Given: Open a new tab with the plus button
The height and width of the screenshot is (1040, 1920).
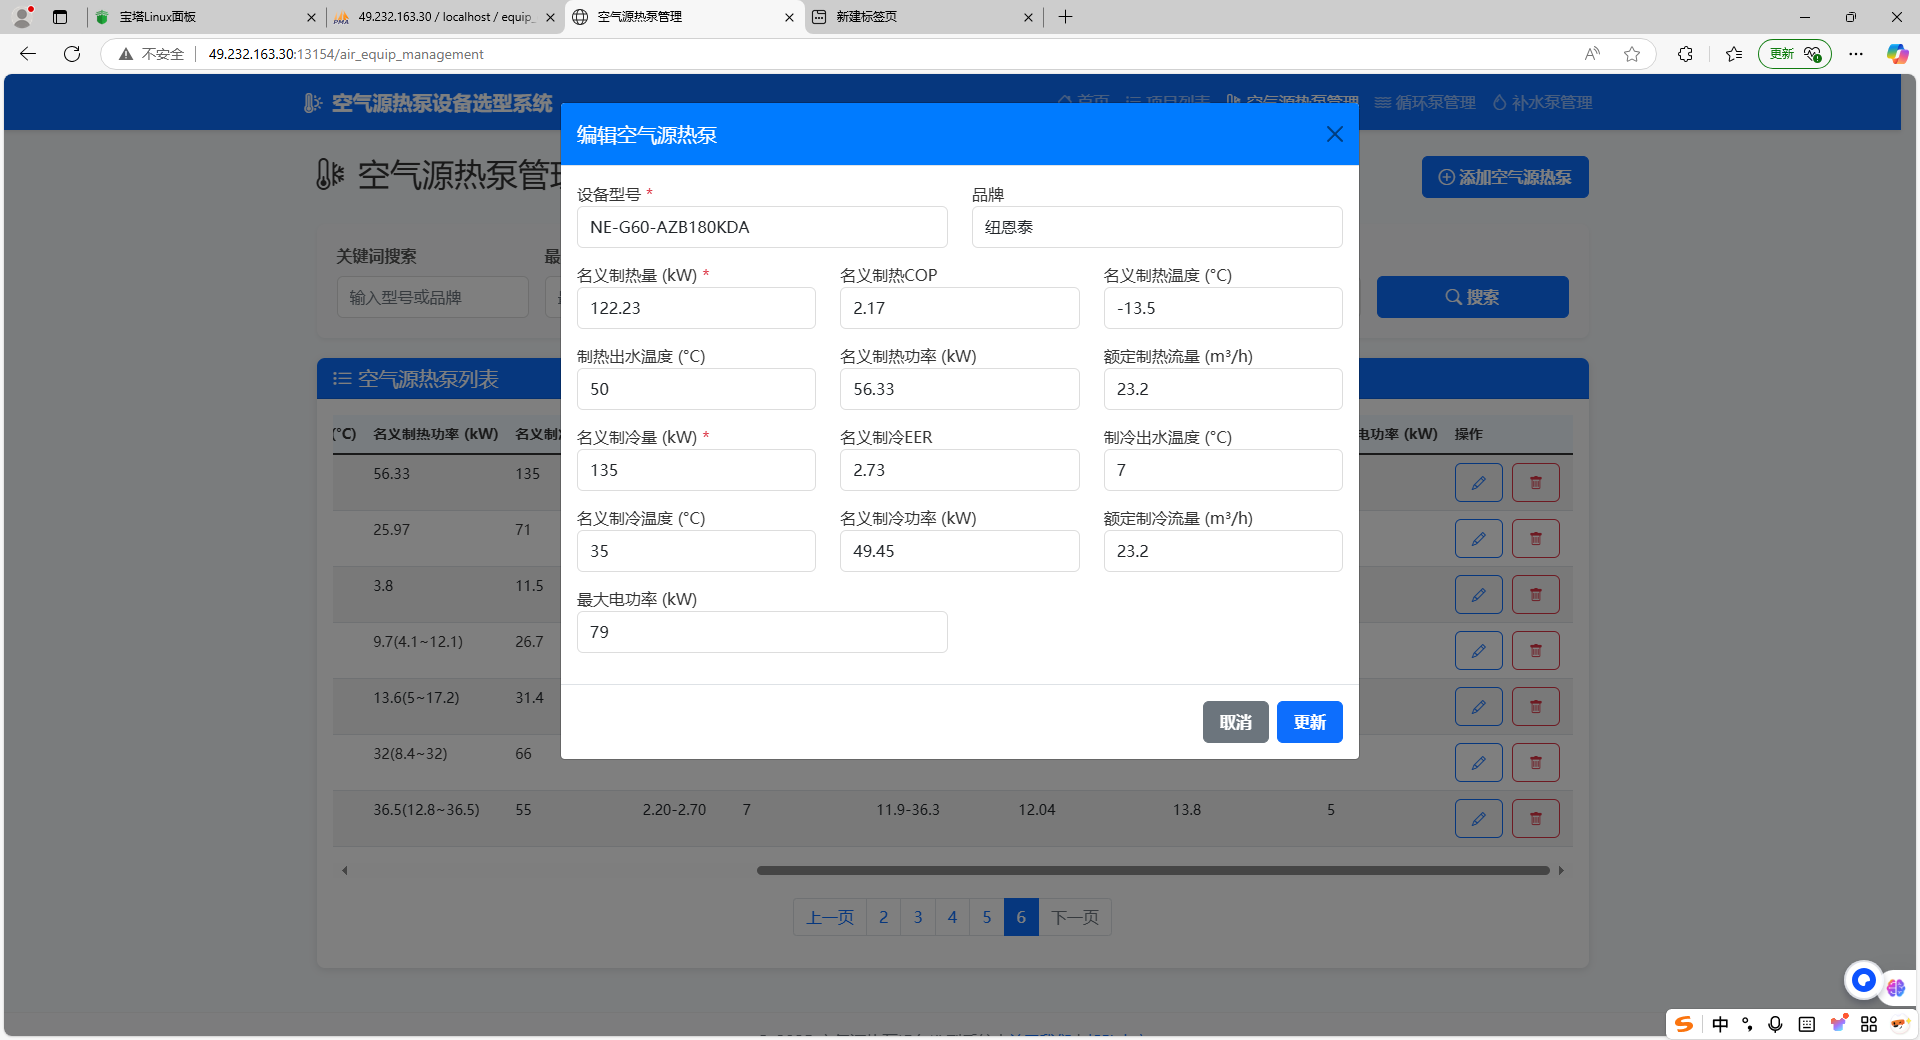Looking at the screenshot, I should click(1066, 17).
